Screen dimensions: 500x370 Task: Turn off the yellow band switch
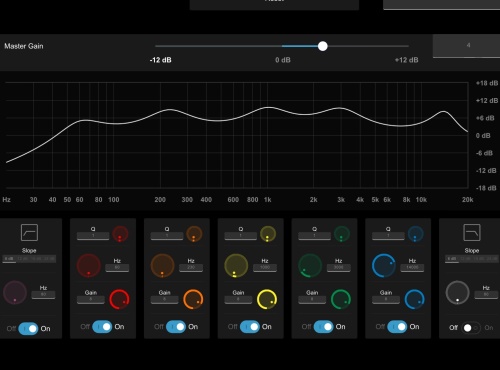tap(250, 327)
